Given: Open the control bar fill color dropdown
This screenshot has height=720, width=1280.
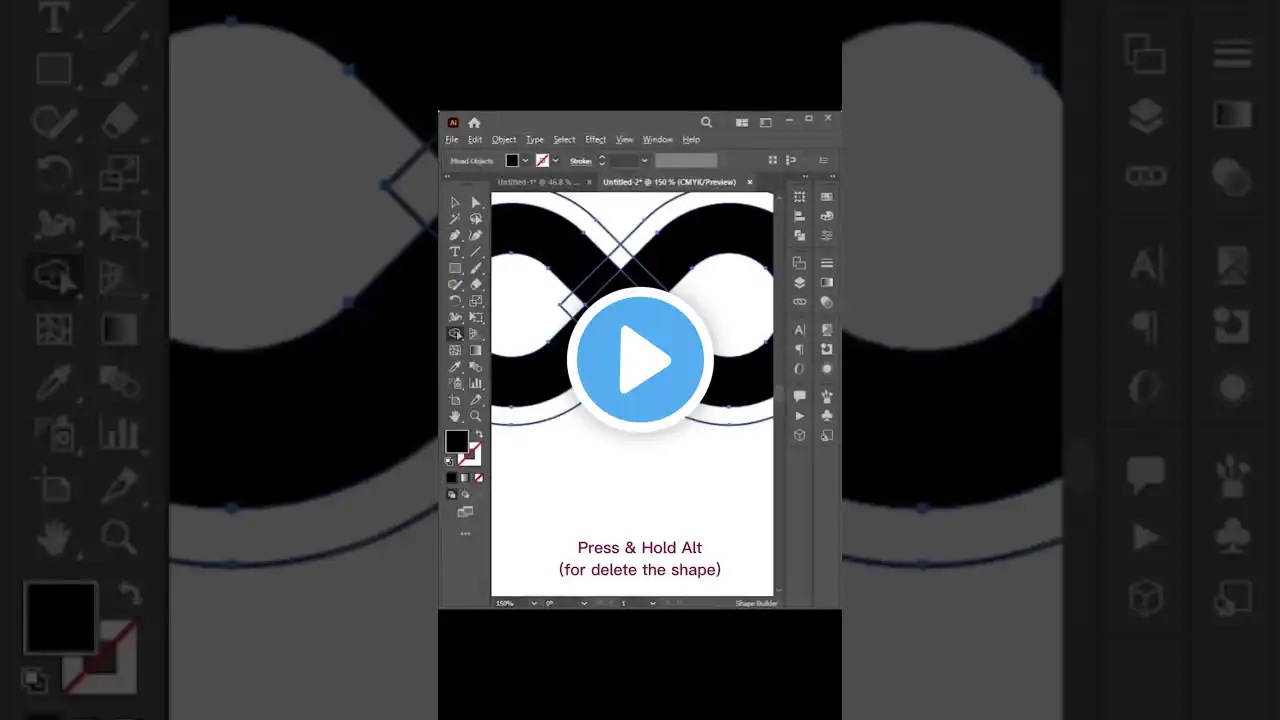Looking at the screenshot, I should pos(525,161).
